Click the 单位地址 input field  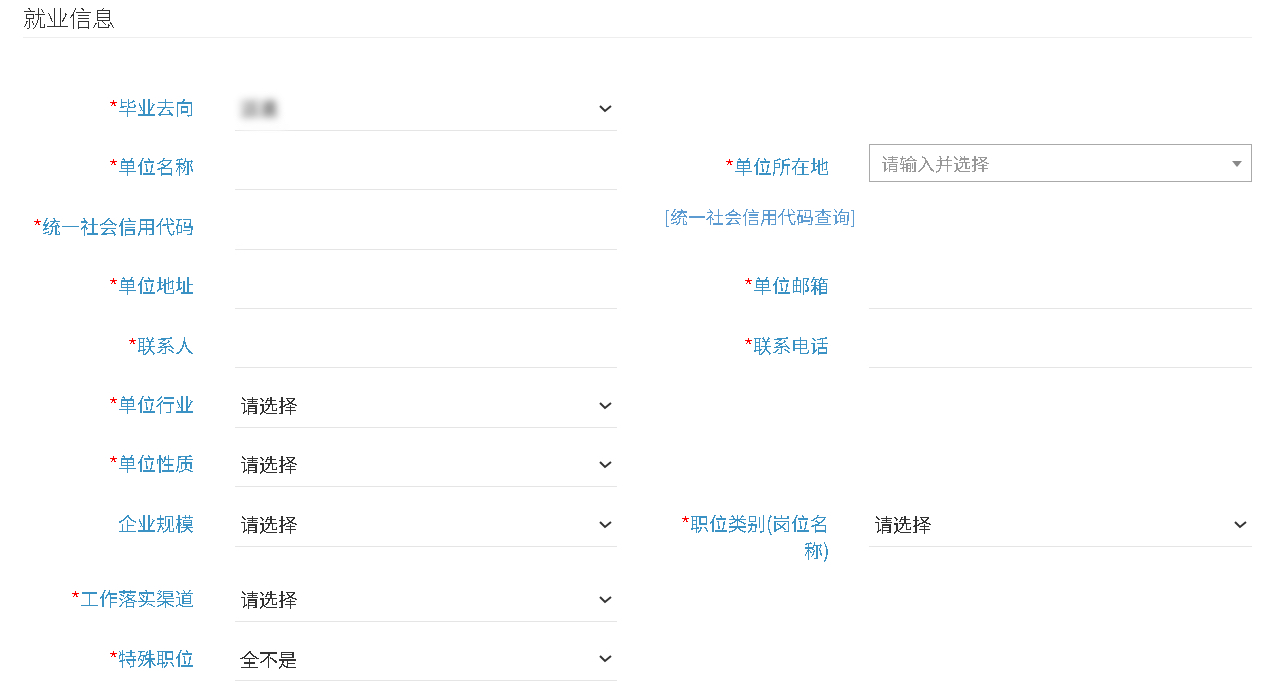pos(425,287)
